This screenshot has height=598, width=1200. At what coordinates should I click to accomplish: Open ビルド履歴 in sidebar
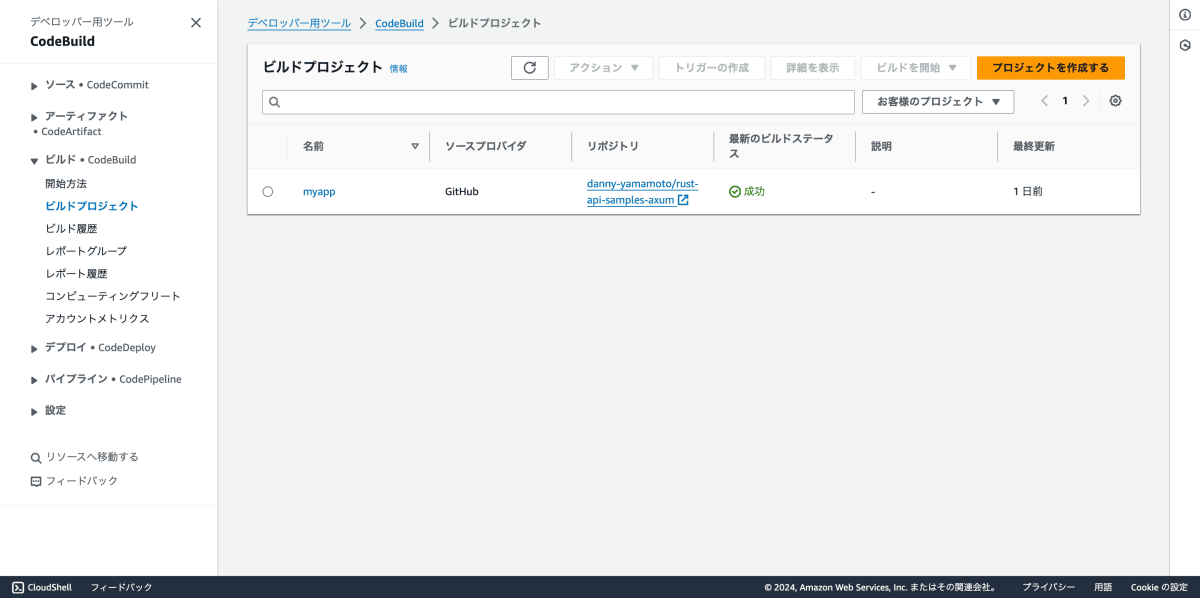tap(71, 229)
